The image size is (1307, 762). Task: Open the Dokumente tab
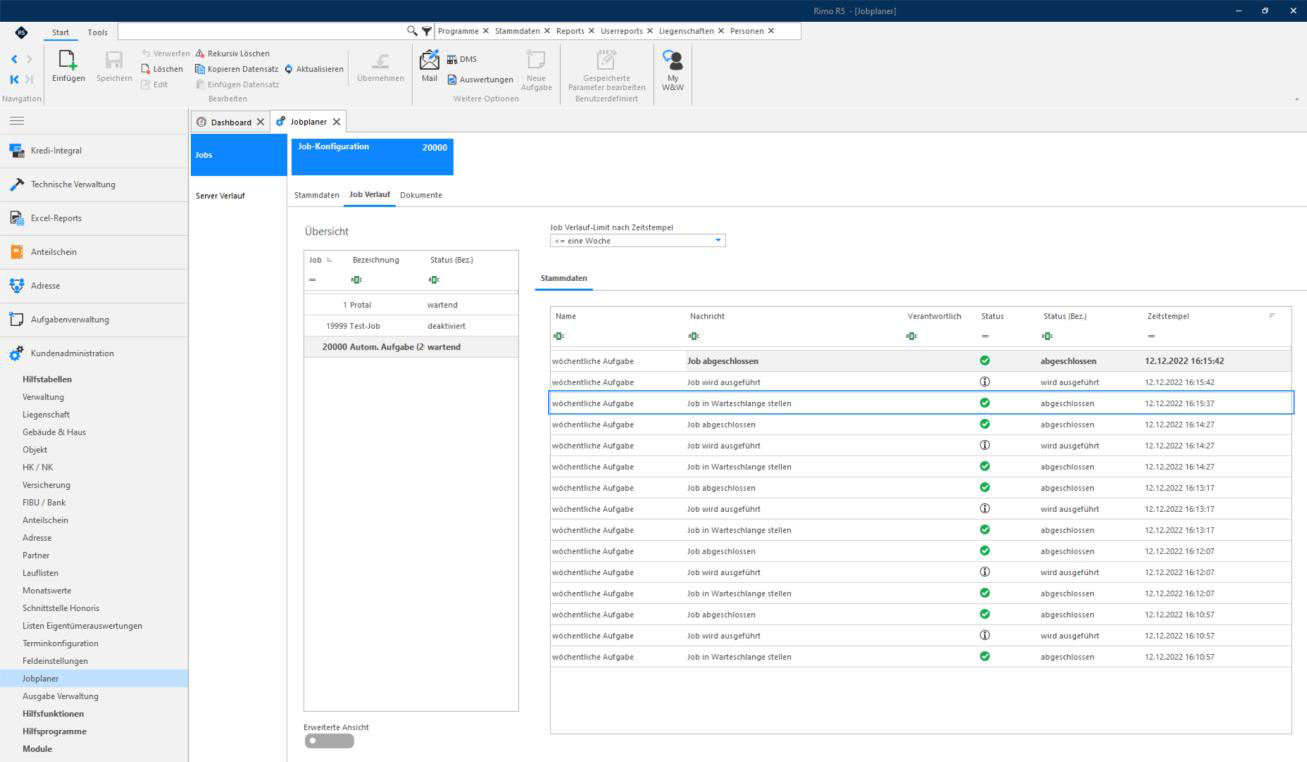[x=421, y=195]
